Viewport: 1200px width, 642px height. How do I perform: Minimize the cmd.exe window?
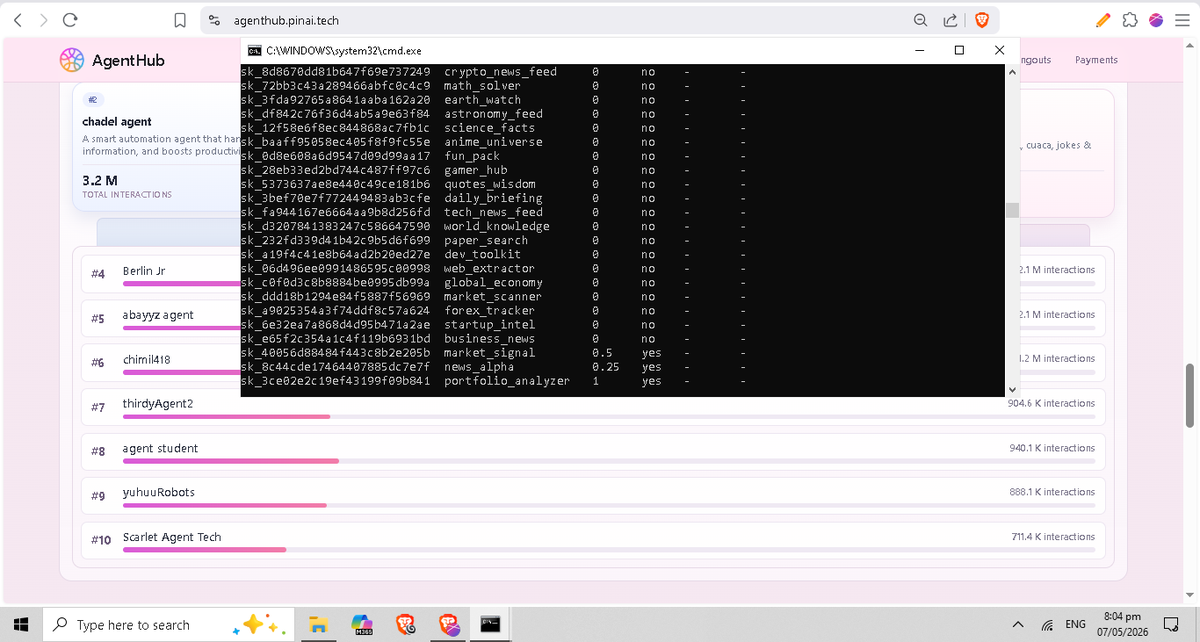pyautogui.click(x=920, y=50)
